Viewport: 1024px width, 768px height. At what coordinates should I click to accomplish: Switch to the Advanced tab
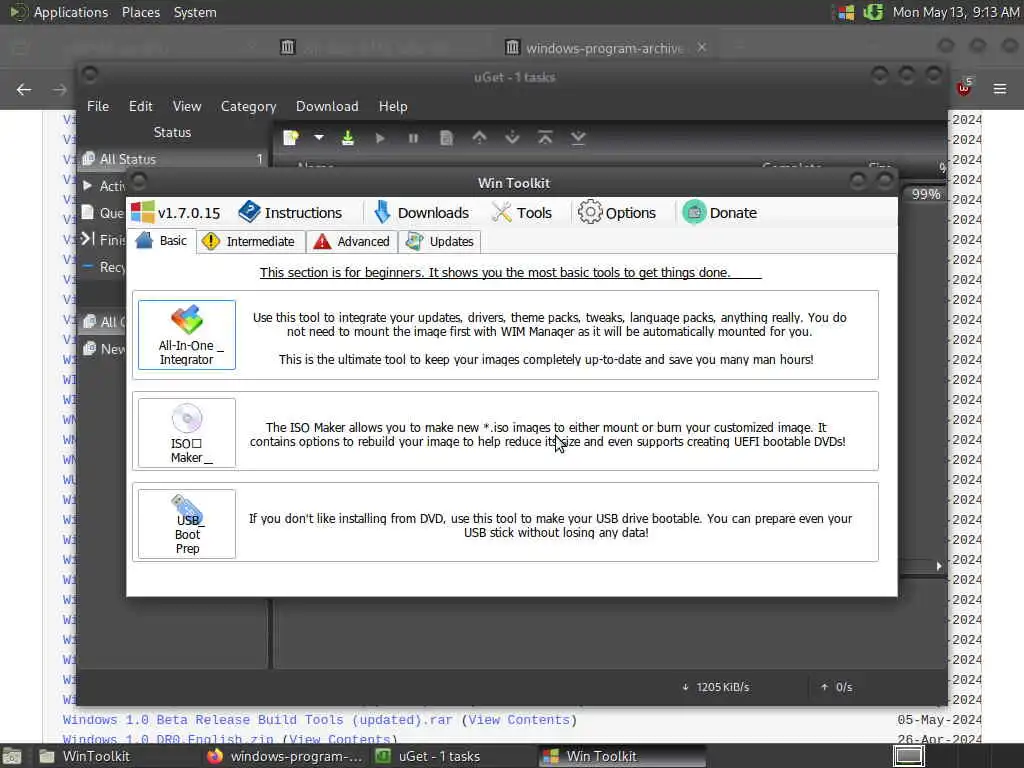tap(351, 242)
